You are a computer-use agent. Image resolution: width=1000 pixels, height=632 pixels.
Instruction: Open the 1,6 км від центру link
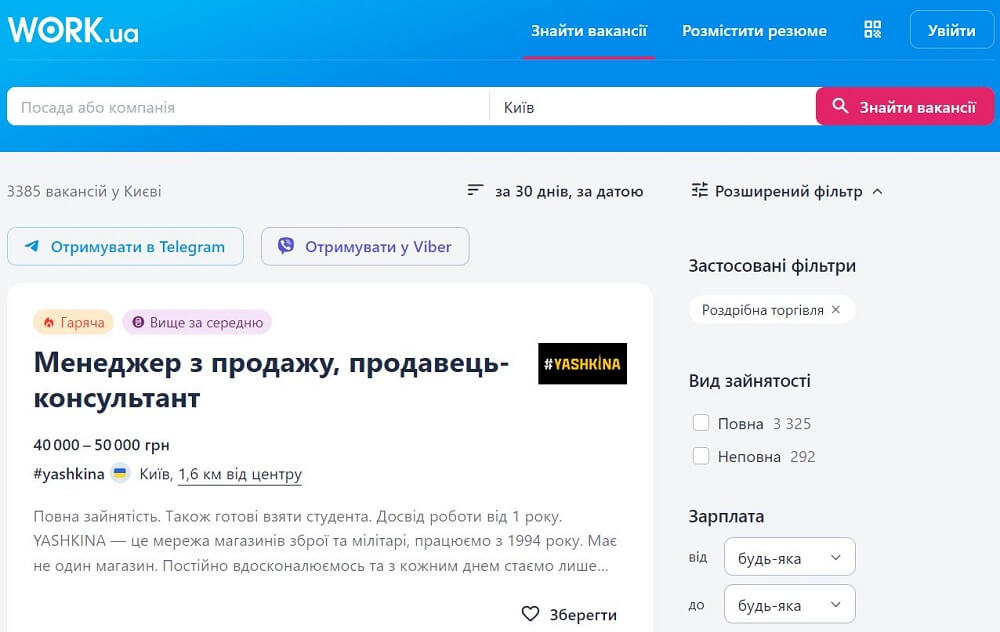point(238,474)
